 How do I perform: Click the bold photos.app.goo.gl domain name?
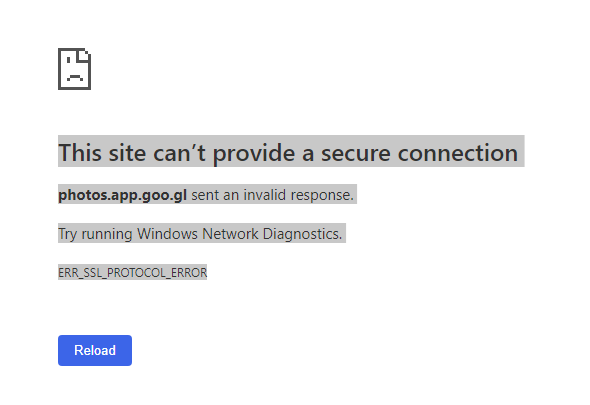tap(122, 195)
